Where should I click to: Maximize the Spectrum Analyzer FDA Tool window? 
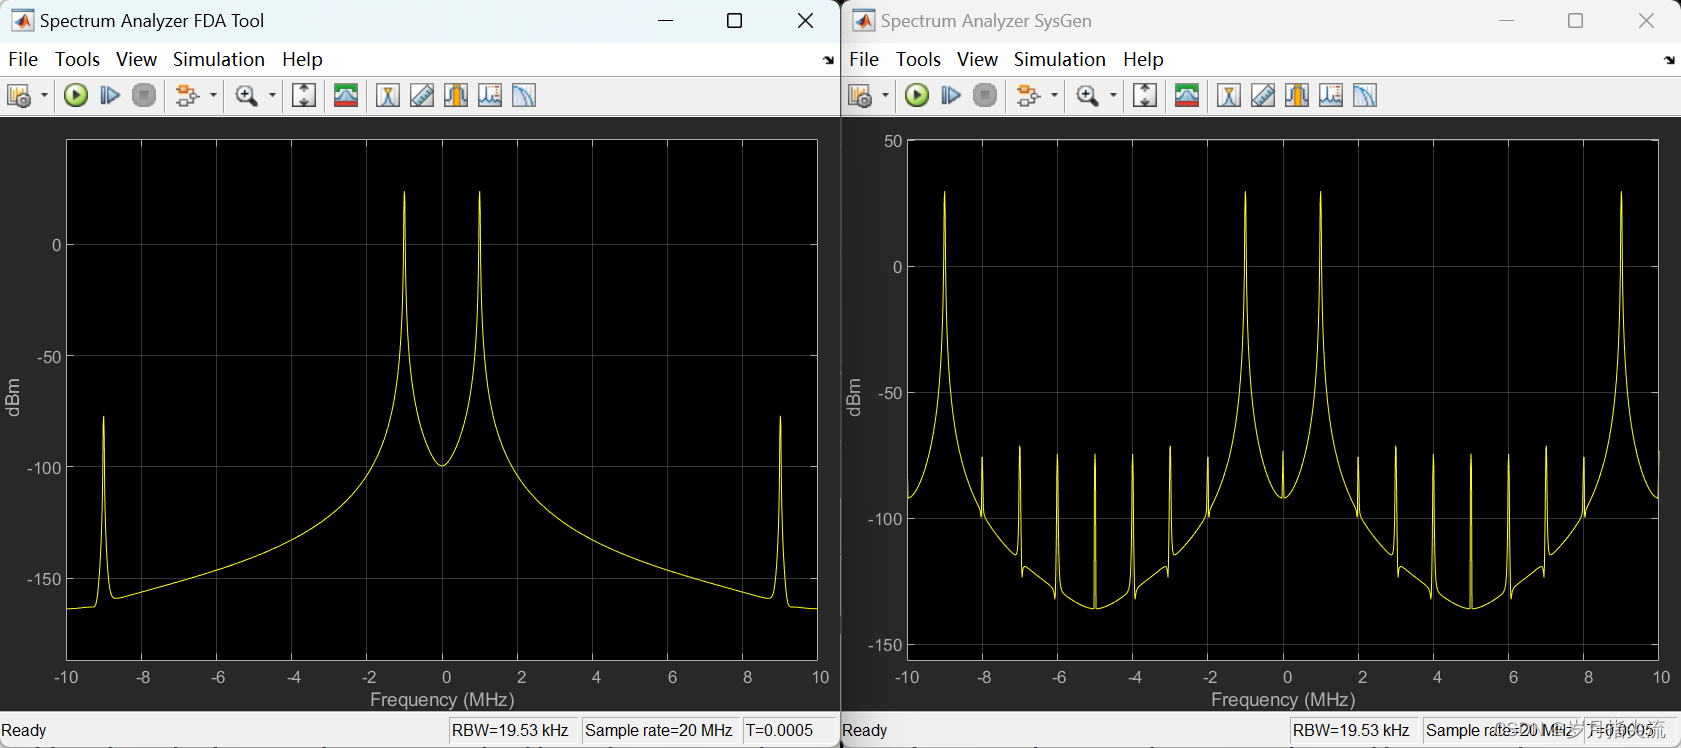735,21
